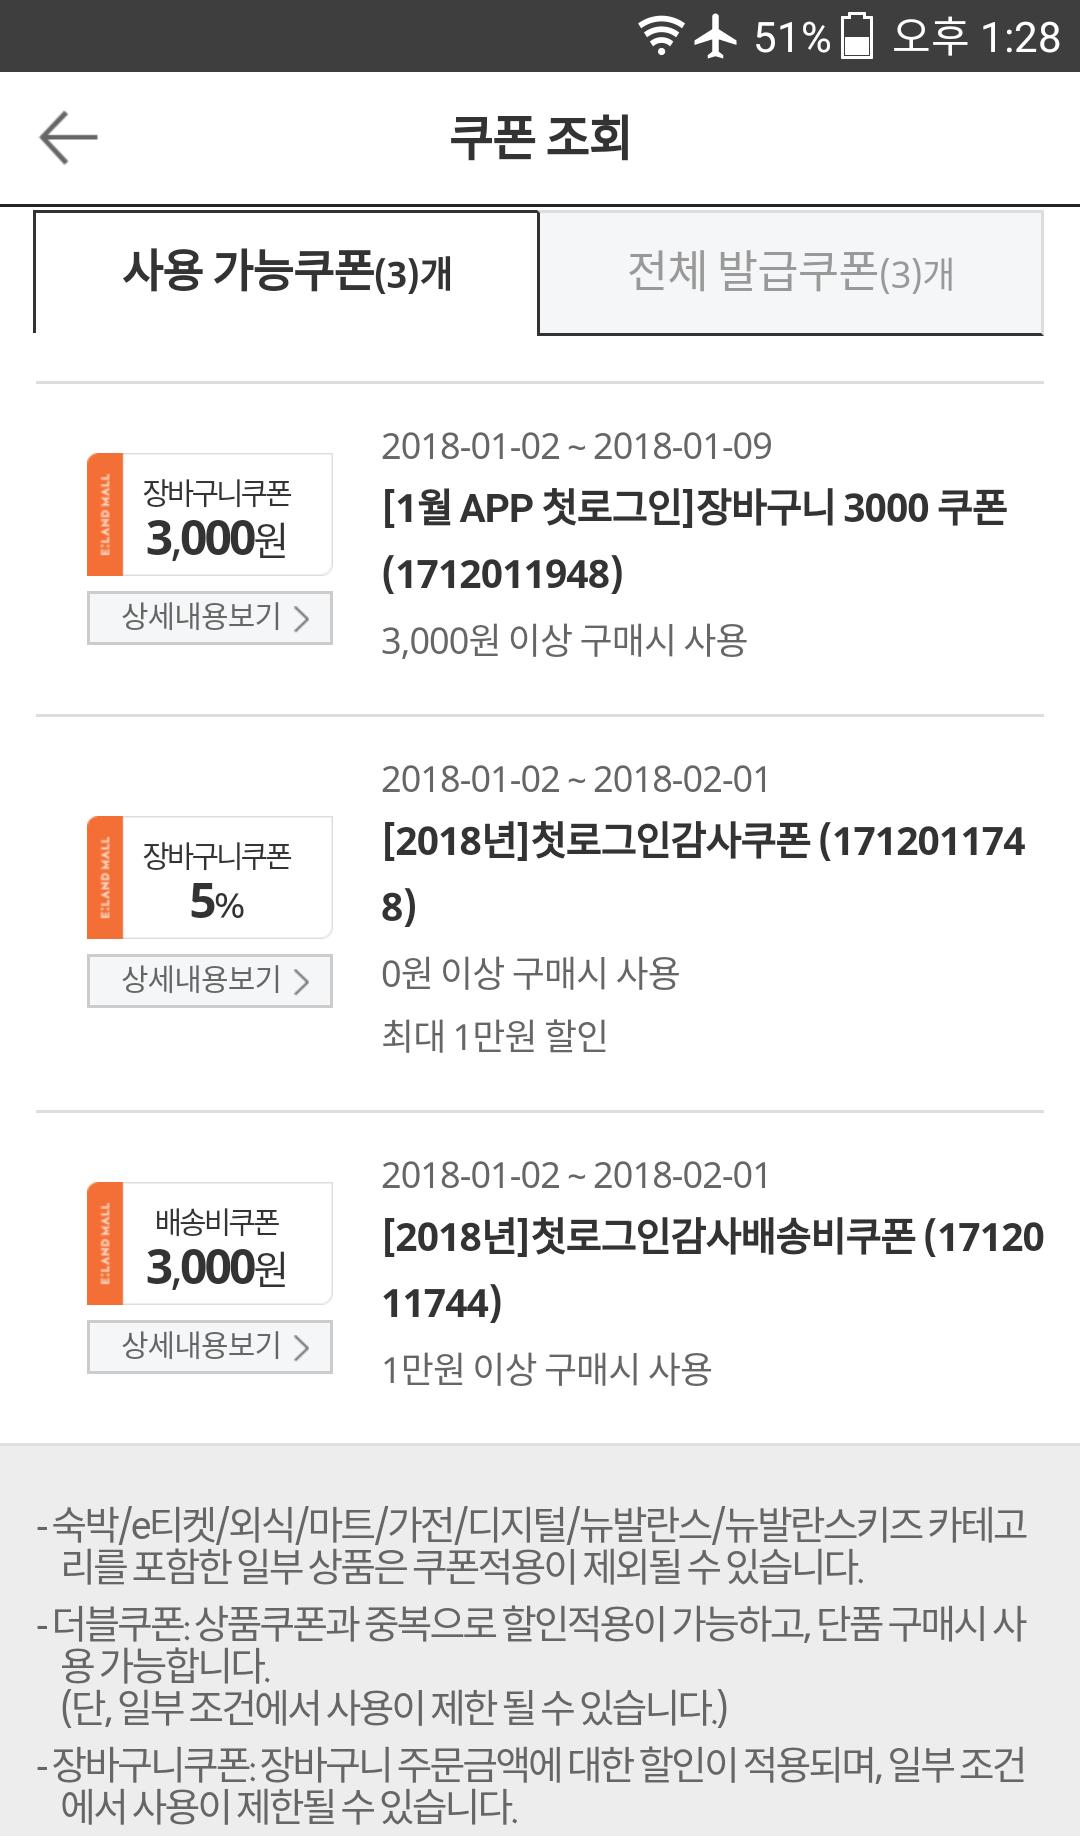Switch to 사용 가능쿠폰(3)개 tab
Image resolution: width=1080 pixels, height=1836 pixels.
pos(287,272)
